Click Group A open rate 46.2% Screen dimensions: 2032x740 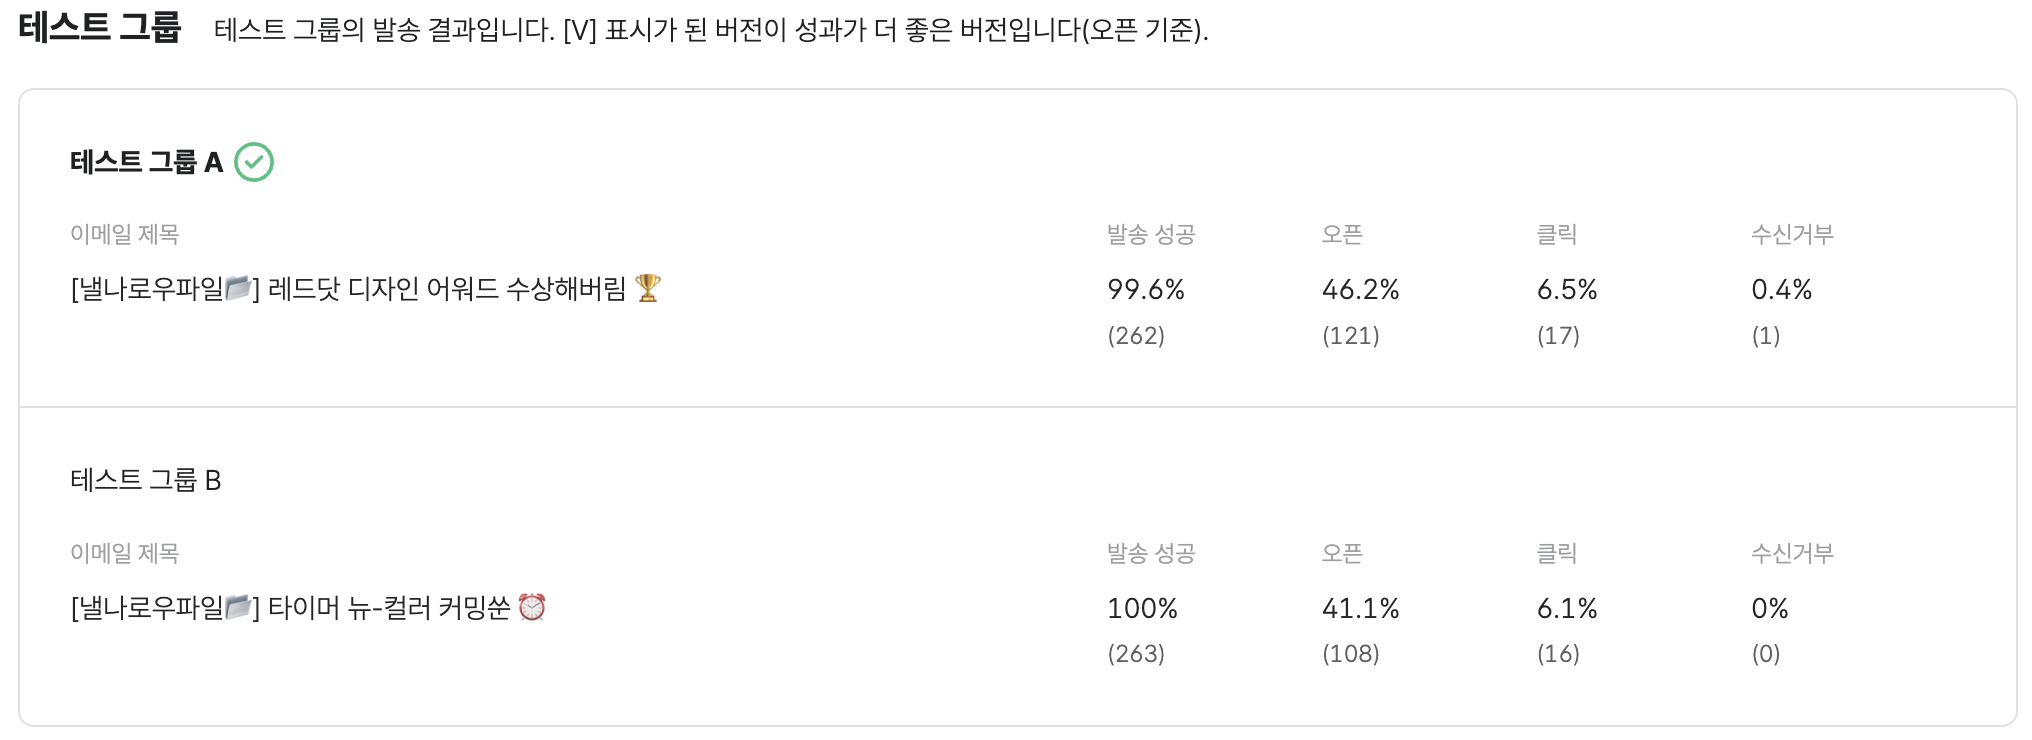pos(1360,290)
